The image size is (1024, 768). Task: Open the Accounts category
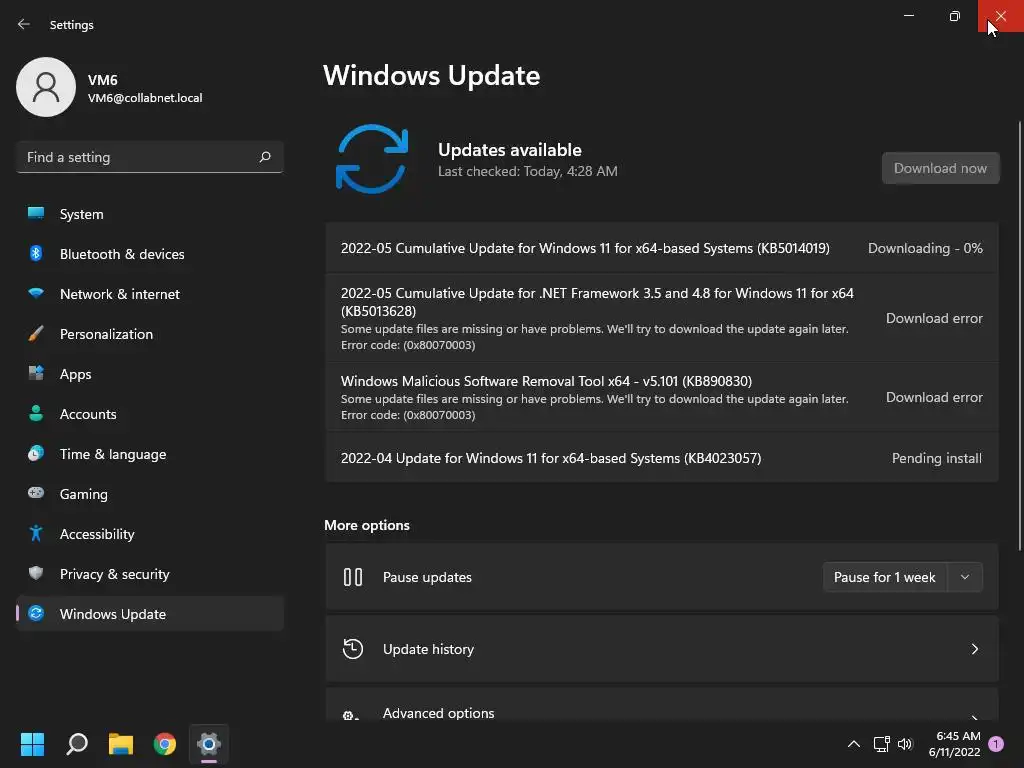(150, 414)
